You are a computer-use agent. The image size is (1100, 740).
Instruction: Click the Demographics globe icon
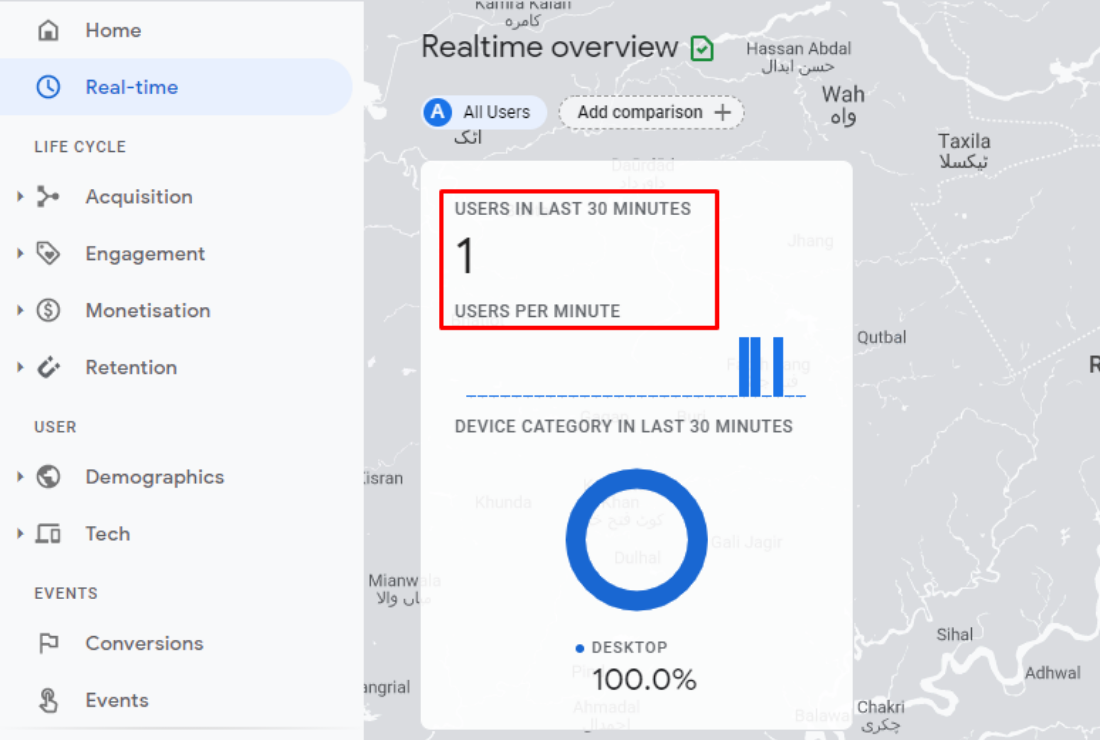(48, 477)
